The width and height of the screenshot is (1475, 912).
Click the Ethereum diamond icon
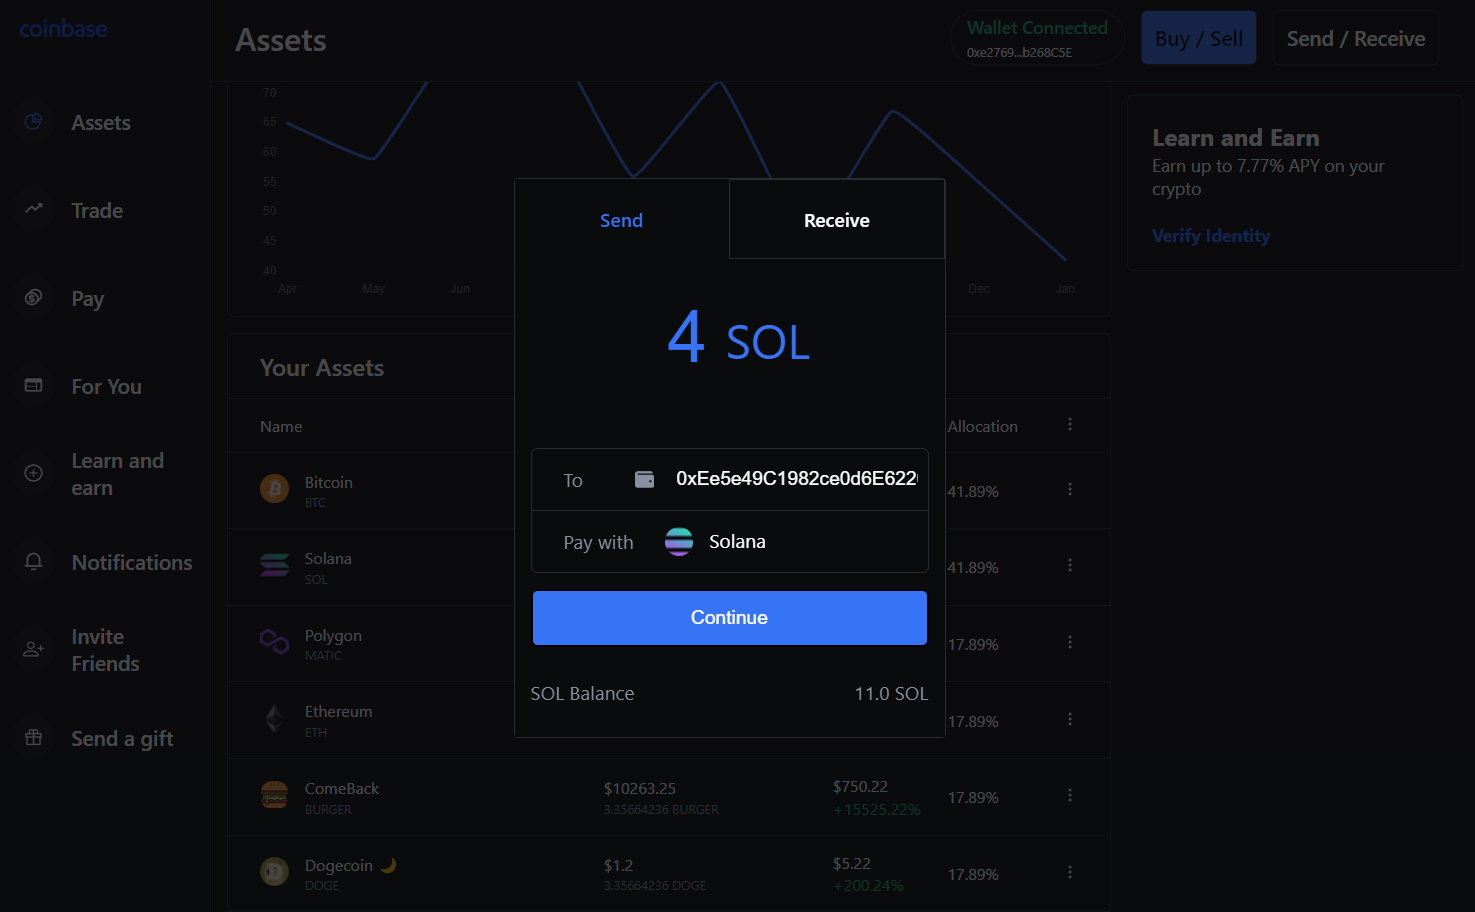[x=274, y=718]
